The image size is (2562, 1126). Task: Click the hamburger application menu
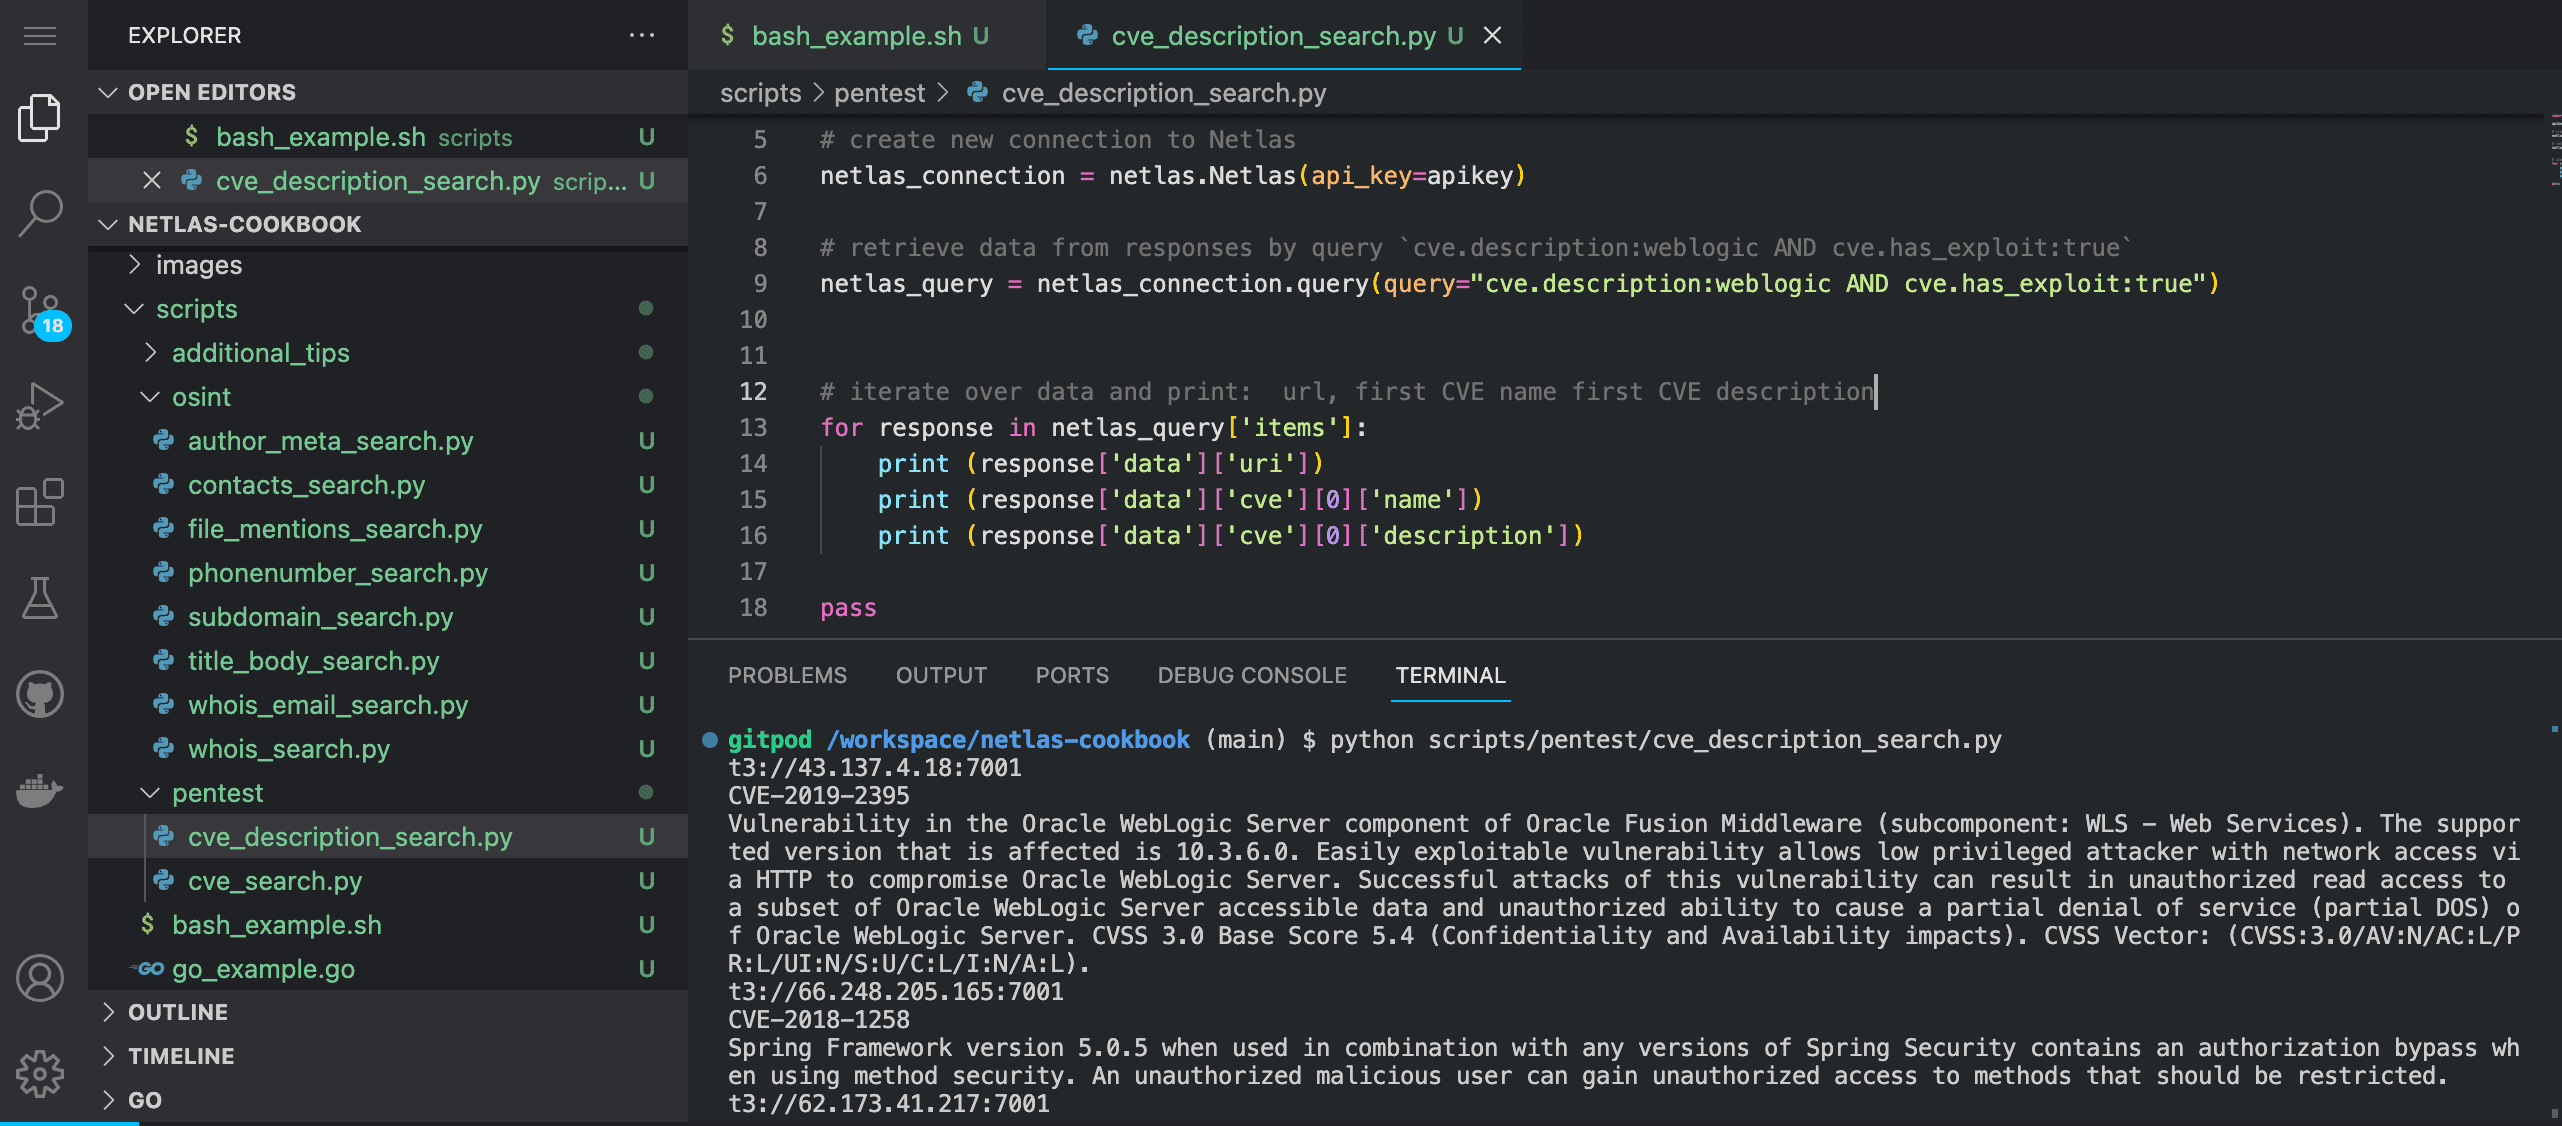point(40,36)
